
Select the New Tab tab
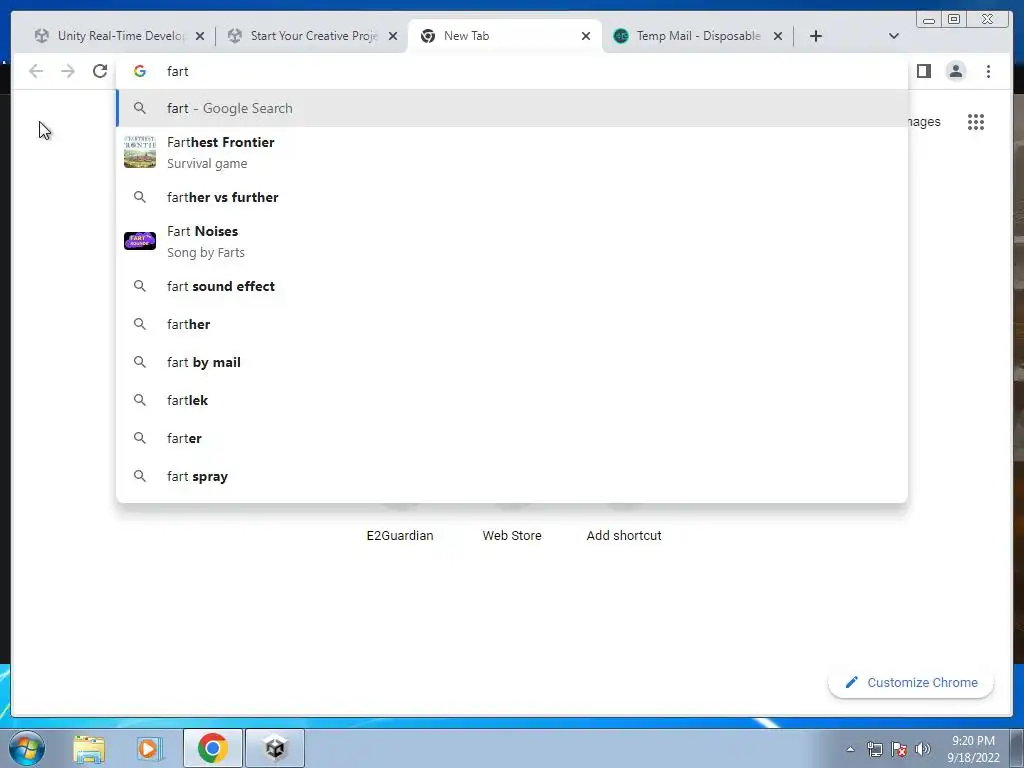505,36
